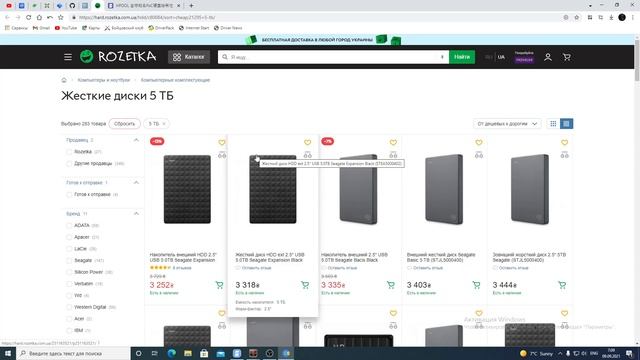The height and width of the screenshot is (360, 640).
Task: Go to home via breadcrumb house icon
Action: point(64,80)
